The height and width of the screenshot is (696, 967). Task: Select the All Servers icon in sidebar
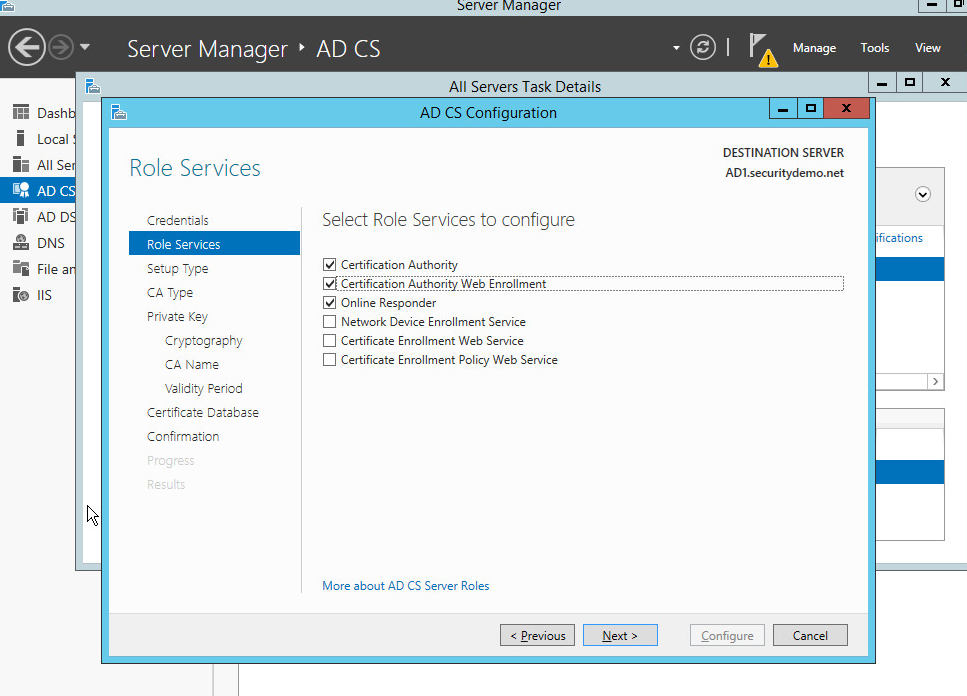tap(21, 165)
